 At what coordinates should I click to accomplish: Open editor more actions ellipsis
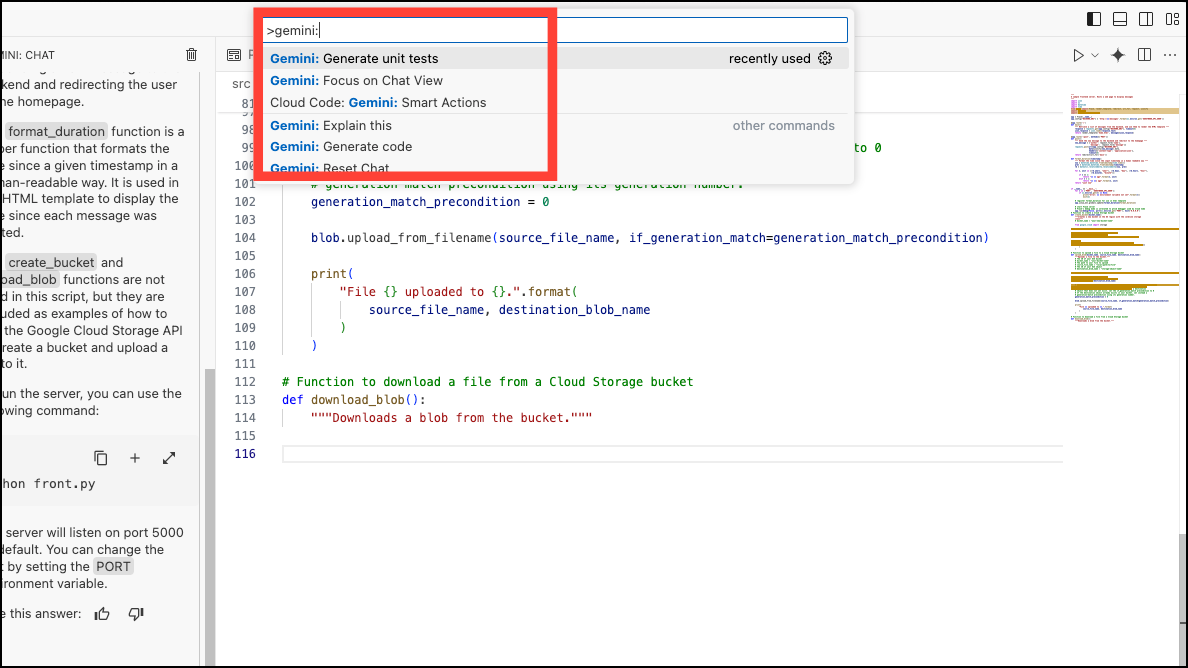[x=1170, y=55]
